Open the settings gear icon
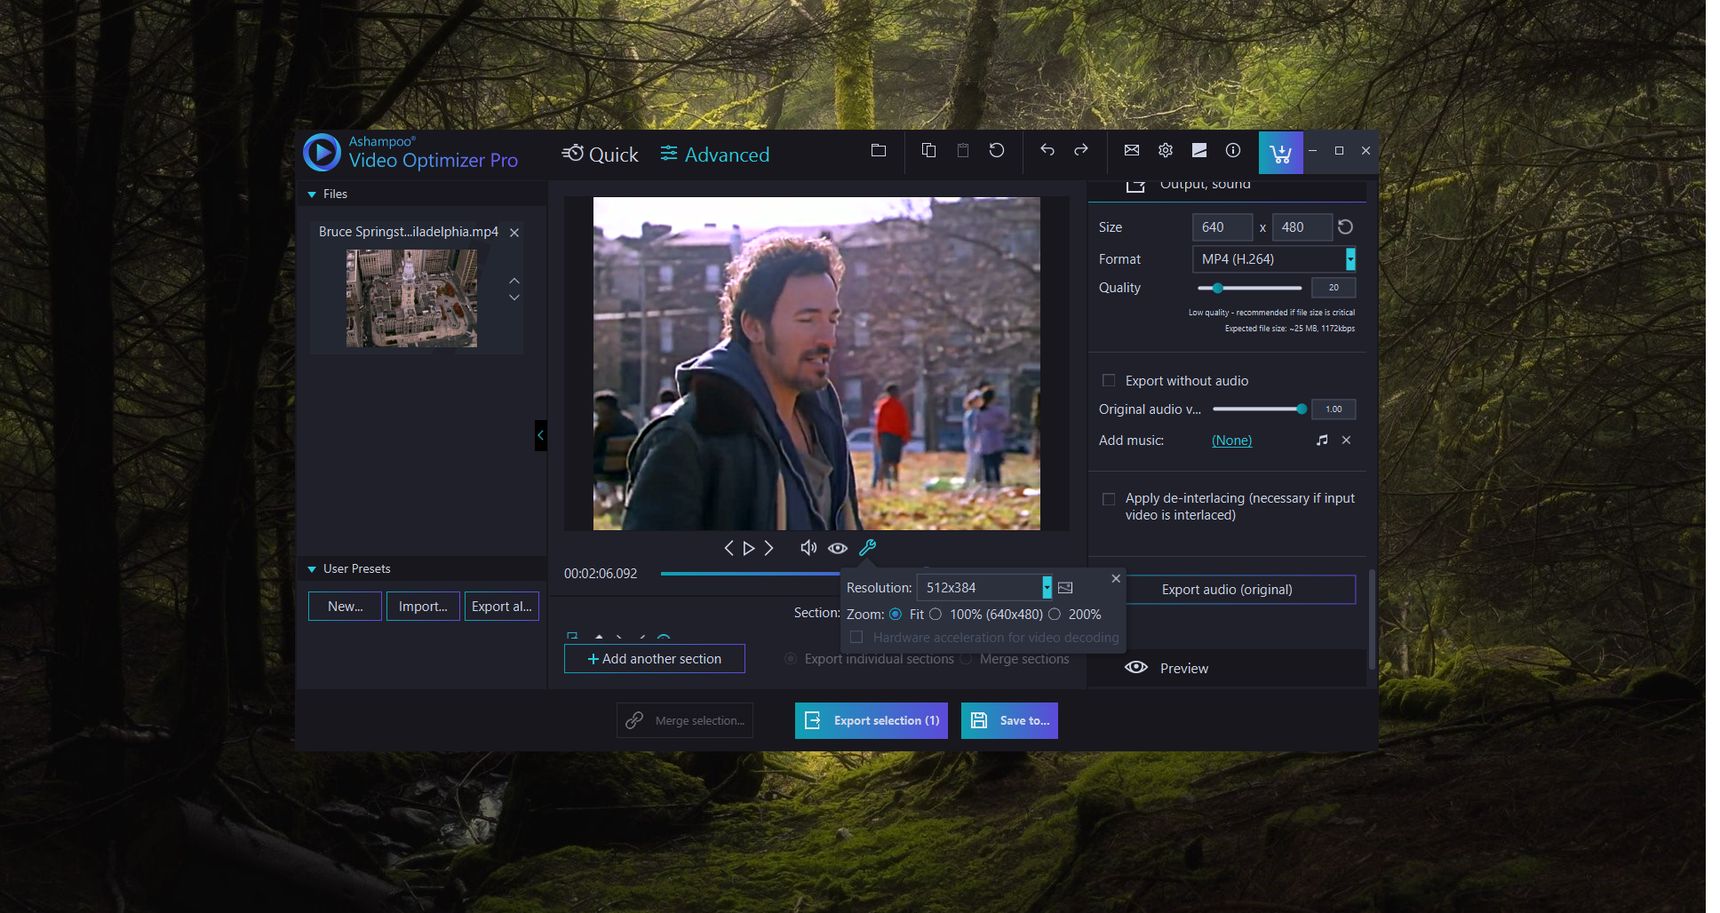The height and width of the screenshot is (913, 1720). coord(1165,150)
